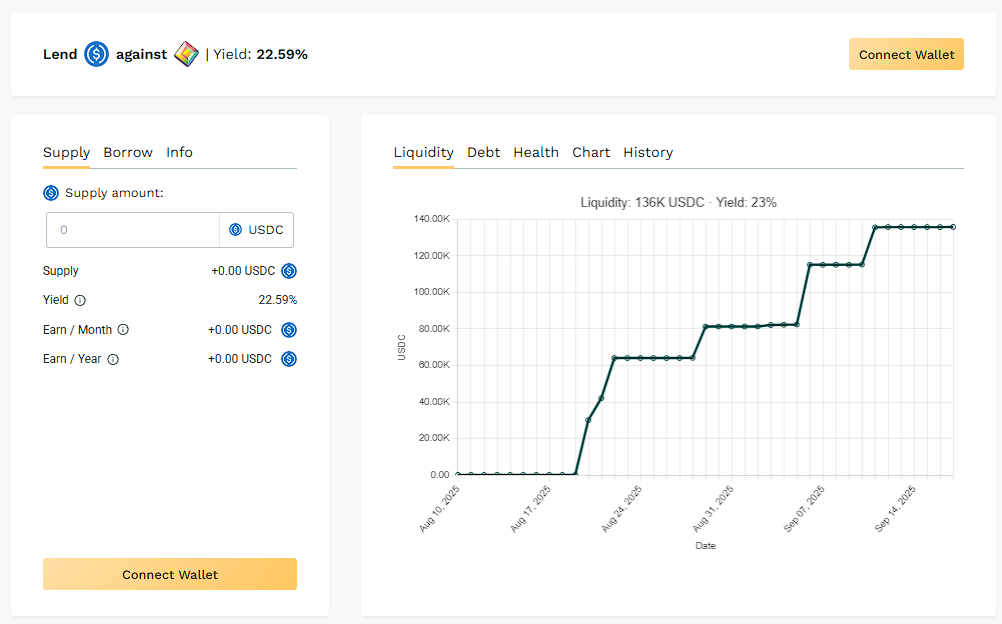Select the Supply tab
The image size is (1002, 624).
66,153
